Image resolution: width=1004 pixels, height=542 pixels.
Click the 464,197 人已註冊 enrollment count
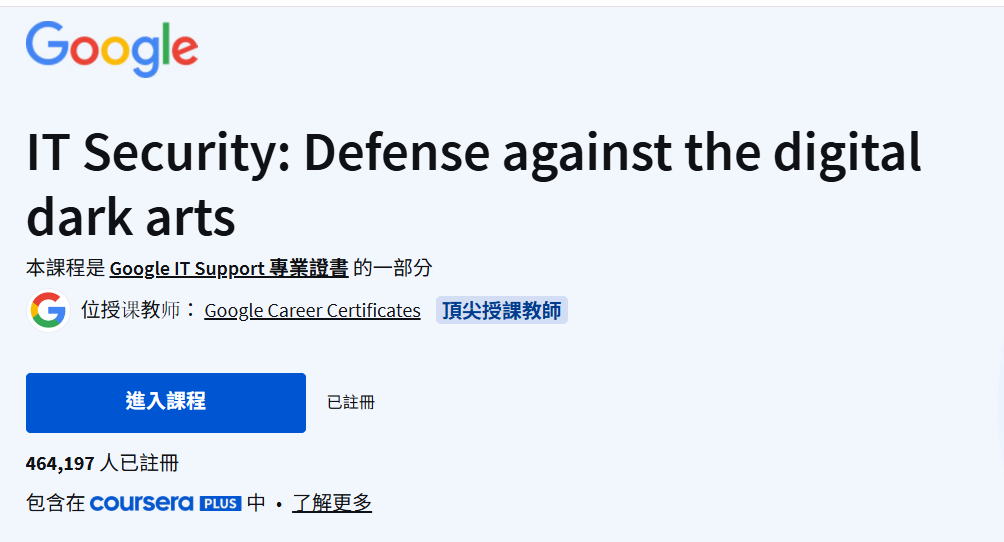tap(102, 463)
